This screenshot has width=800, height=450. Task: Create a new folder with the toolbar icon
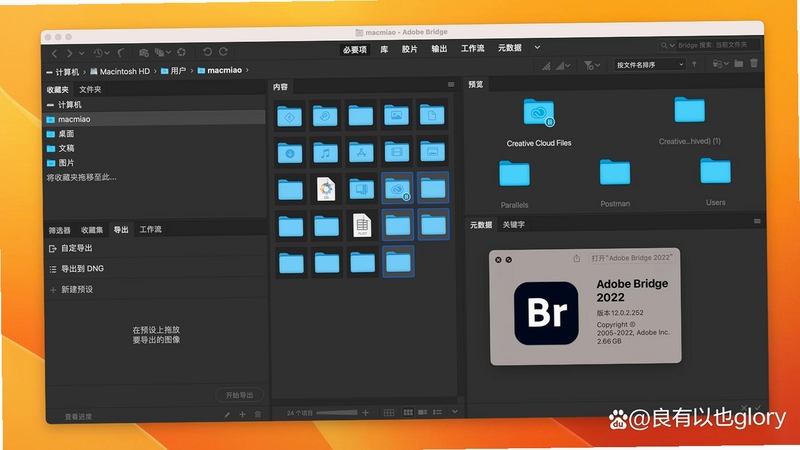tap(739, 63)
